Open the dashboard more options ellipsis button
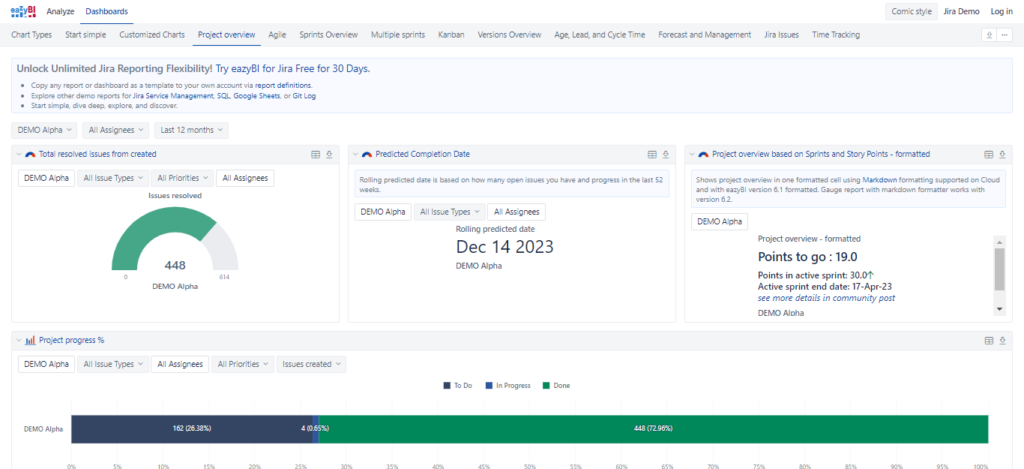Viewport: 1024px width, 469px height. pos(1004,35)
